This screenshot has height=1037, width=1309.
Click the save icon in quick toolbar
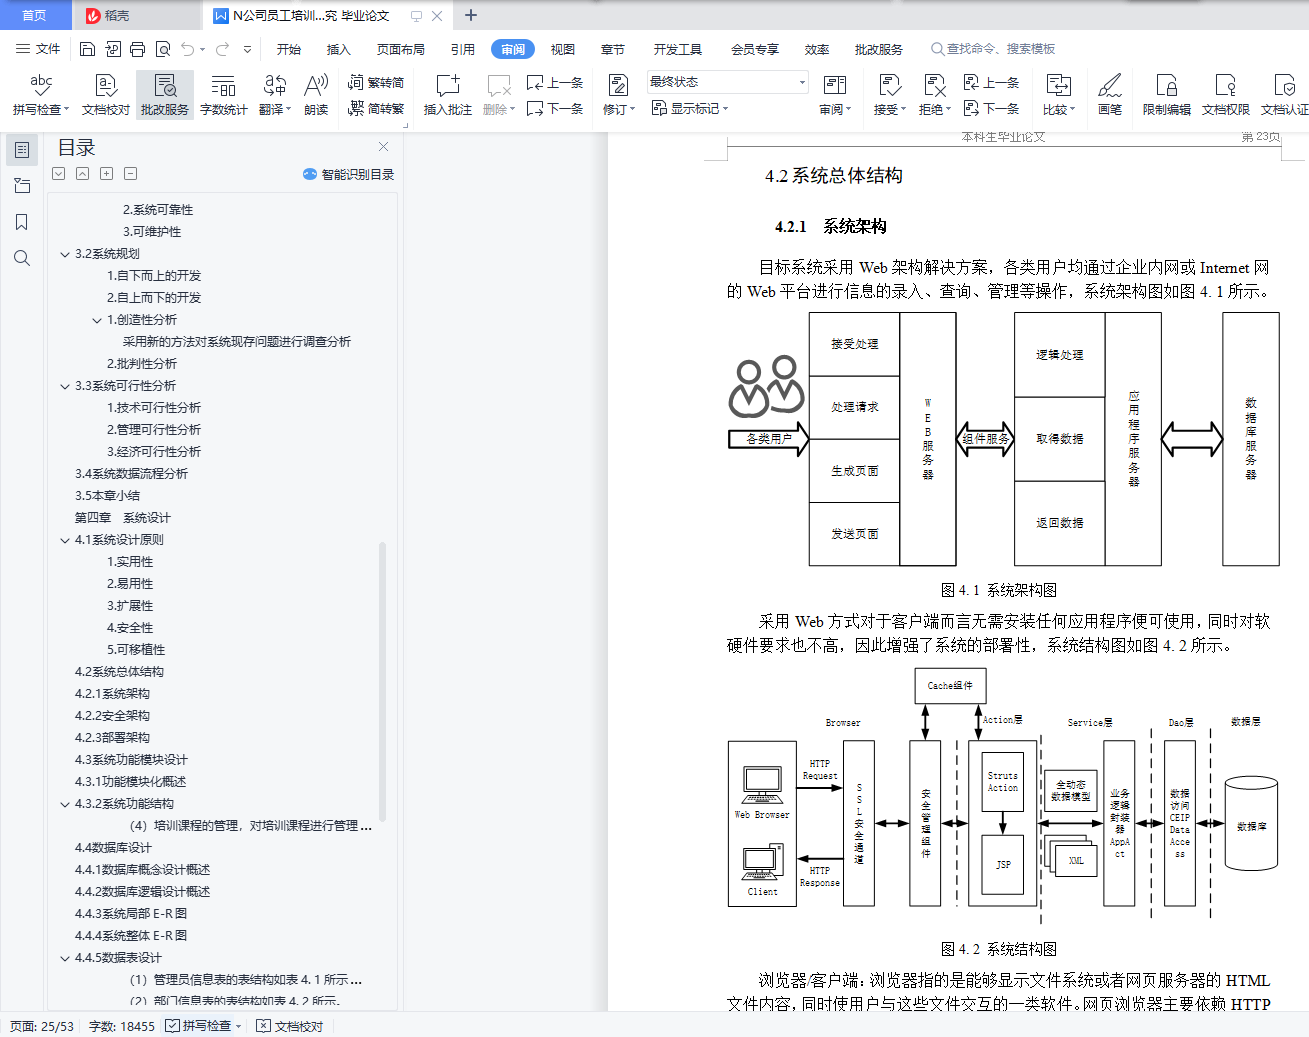pyautogui.click(x=87, y=49)
